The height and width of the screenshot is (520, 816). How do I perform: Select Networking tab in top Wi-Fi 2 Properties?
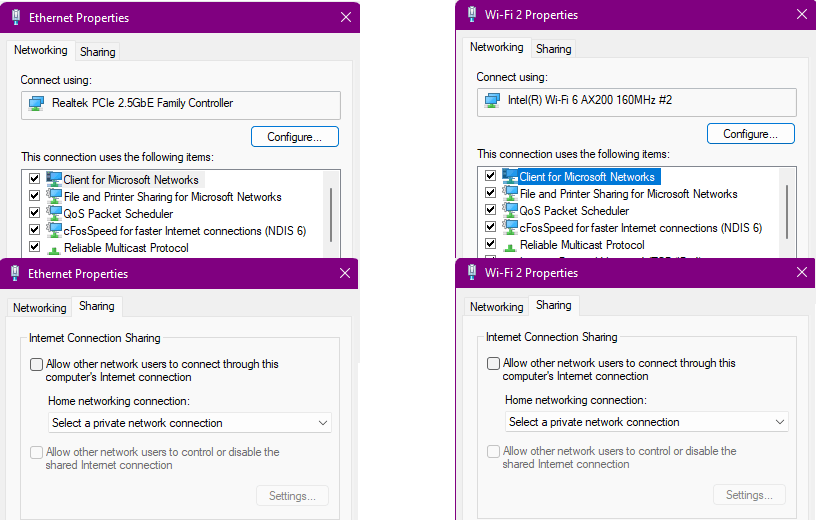496,47
